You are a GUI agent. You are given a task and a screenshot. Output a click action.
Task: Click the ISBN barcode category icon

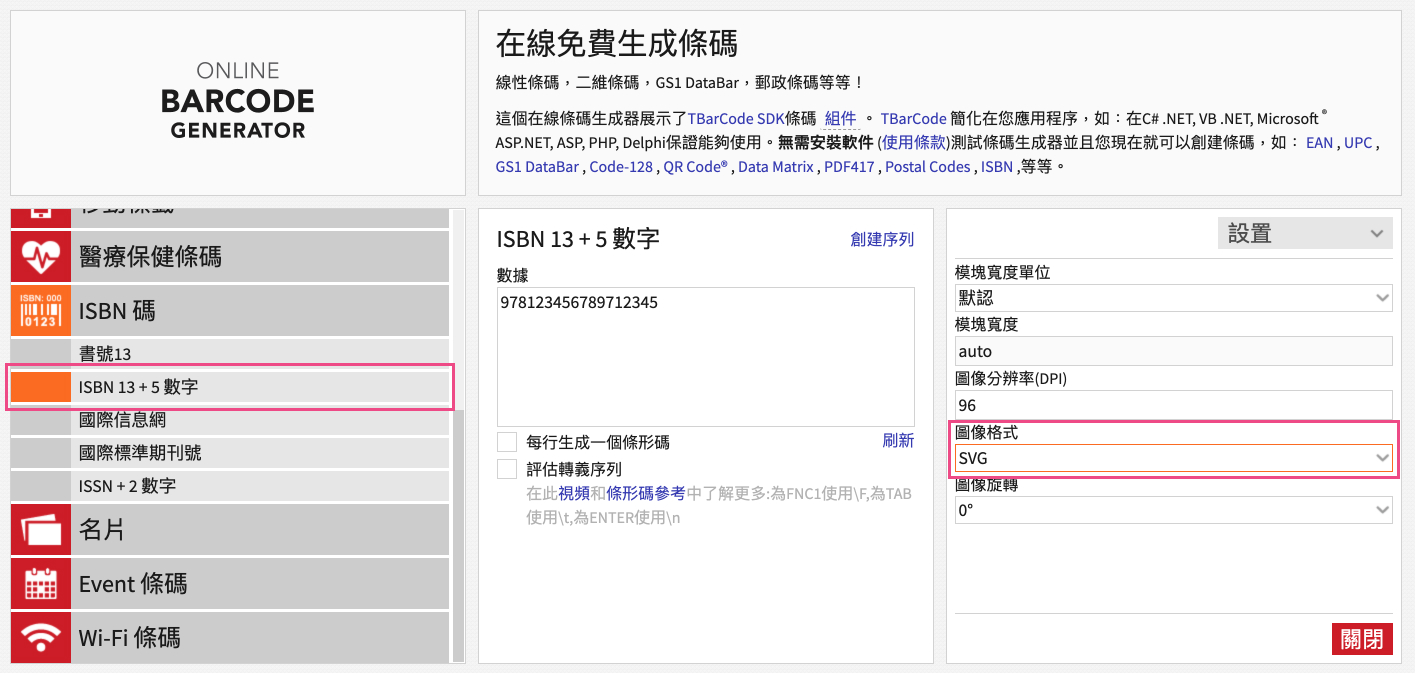coord(41,311)
